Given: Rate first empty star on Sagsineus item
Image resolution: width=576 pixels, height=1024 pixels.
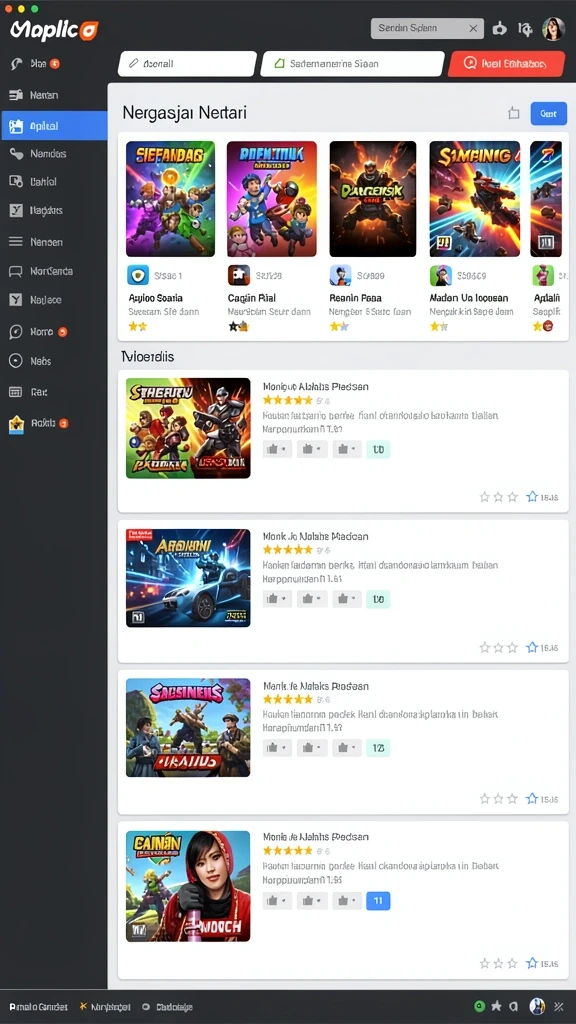Looking at the screenshot, I should pyautogui.click(x=485, y=799).
